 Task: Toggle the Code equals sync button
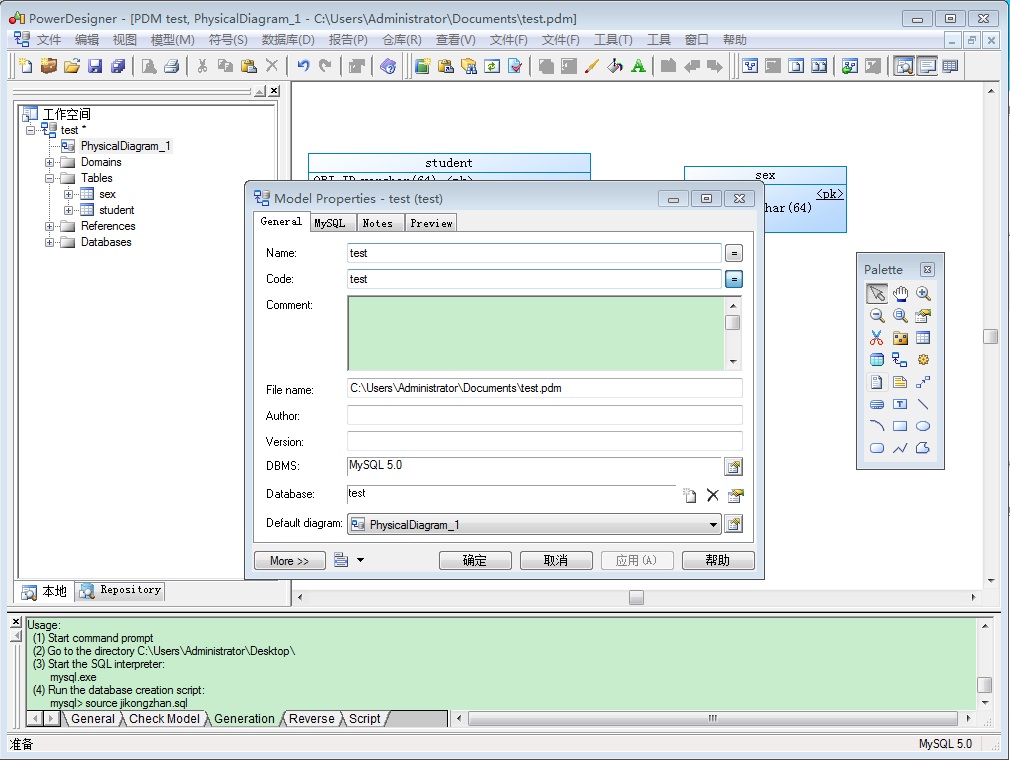(x=734, y=279)
